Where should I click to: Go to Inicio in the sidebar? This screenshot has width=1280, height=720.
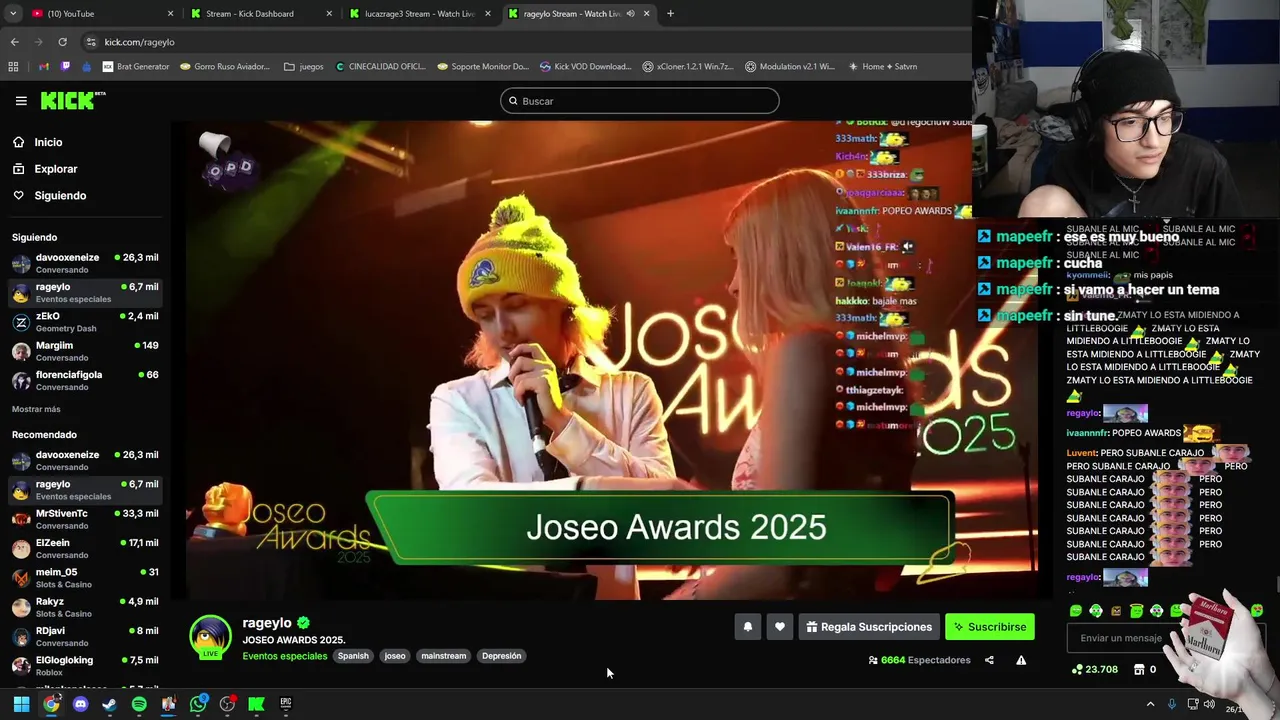[48, 142]
